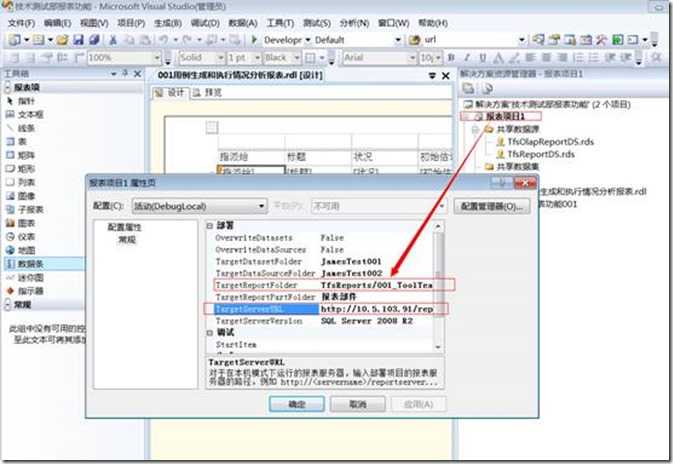Image resolution: width=673 pixels, height=464 pixels.
Task: Select the 指针 pointer tool in toolbox
Action: tap(26, 101)
